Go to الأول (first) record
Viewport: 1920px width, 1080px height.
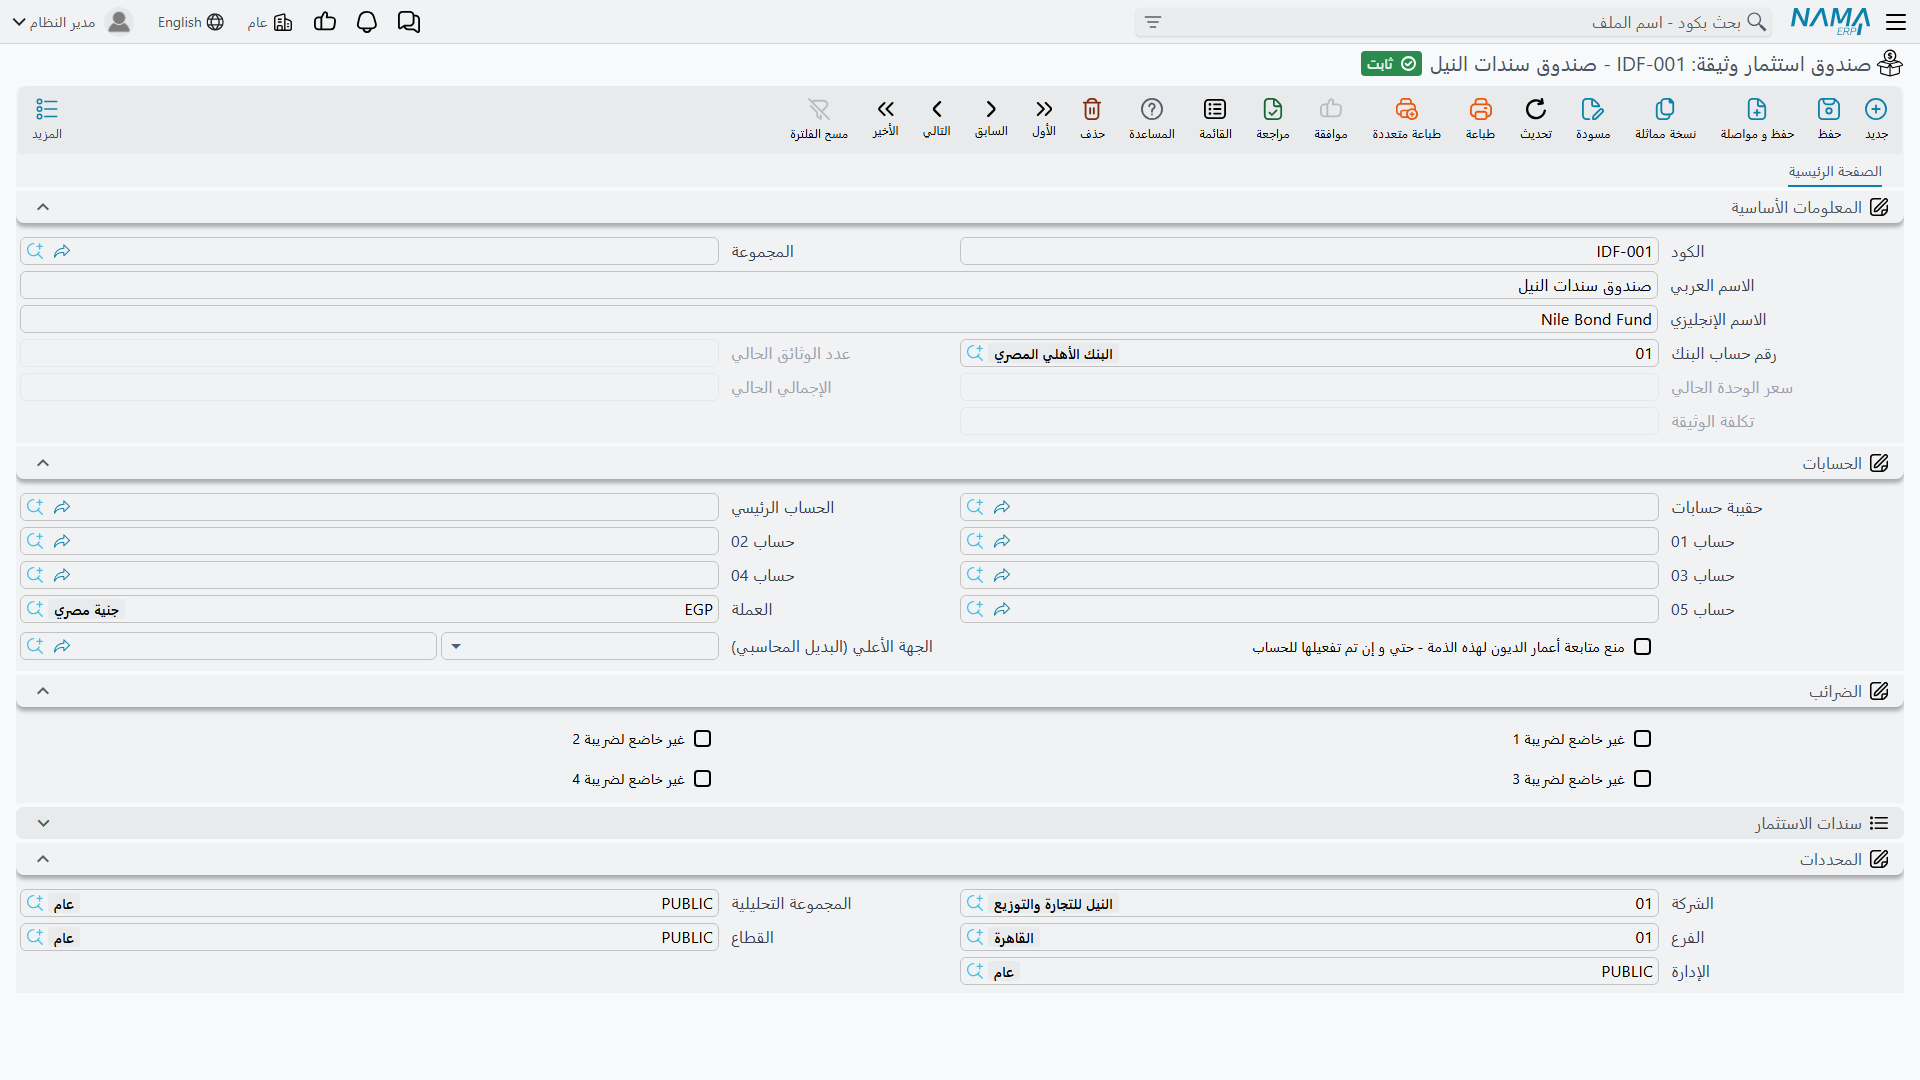click(1044, 109)
